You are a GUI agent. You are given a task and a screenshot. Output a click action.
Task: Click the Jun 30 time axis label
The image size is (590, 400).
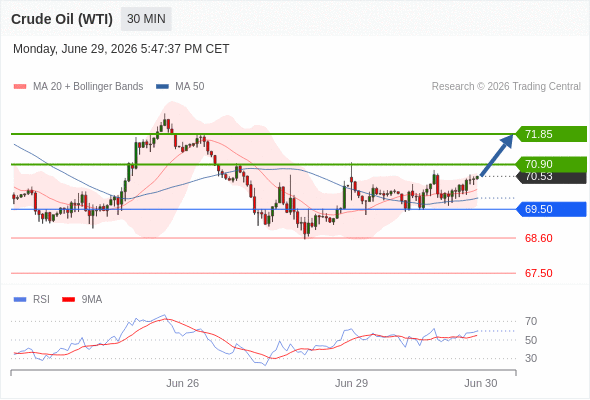pyautogui.click(x=481, y=383)
